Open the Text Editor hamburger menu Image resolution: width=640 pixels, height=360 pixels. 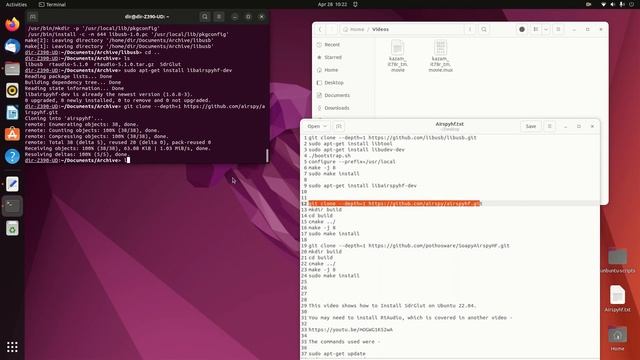pyautogui.click(x=549, y=126)
